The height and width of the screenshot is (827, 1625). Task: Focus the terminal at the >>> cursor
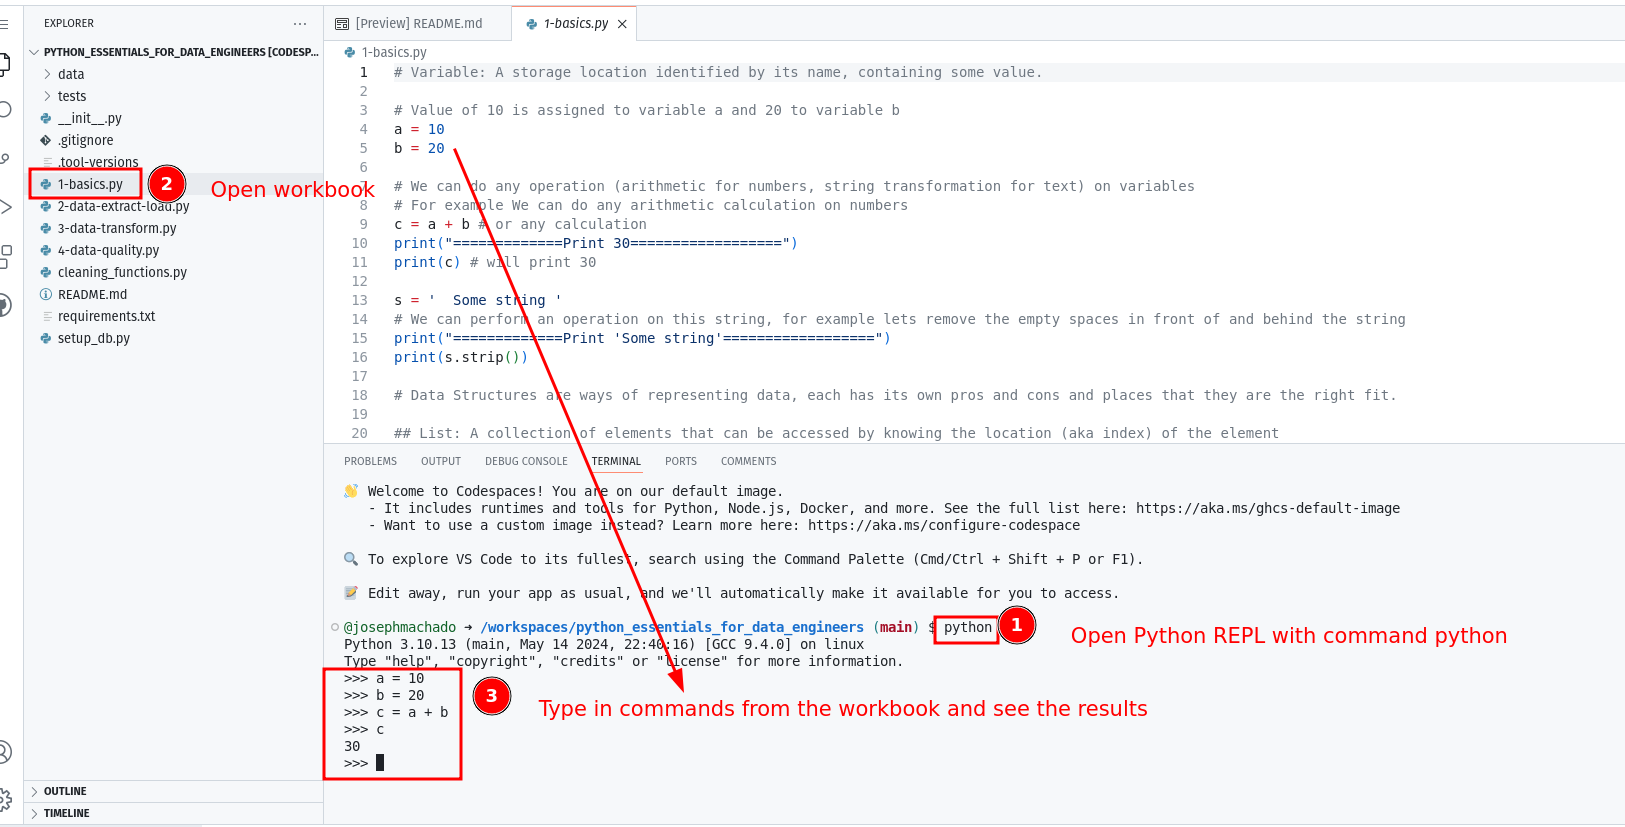[379, 763]
